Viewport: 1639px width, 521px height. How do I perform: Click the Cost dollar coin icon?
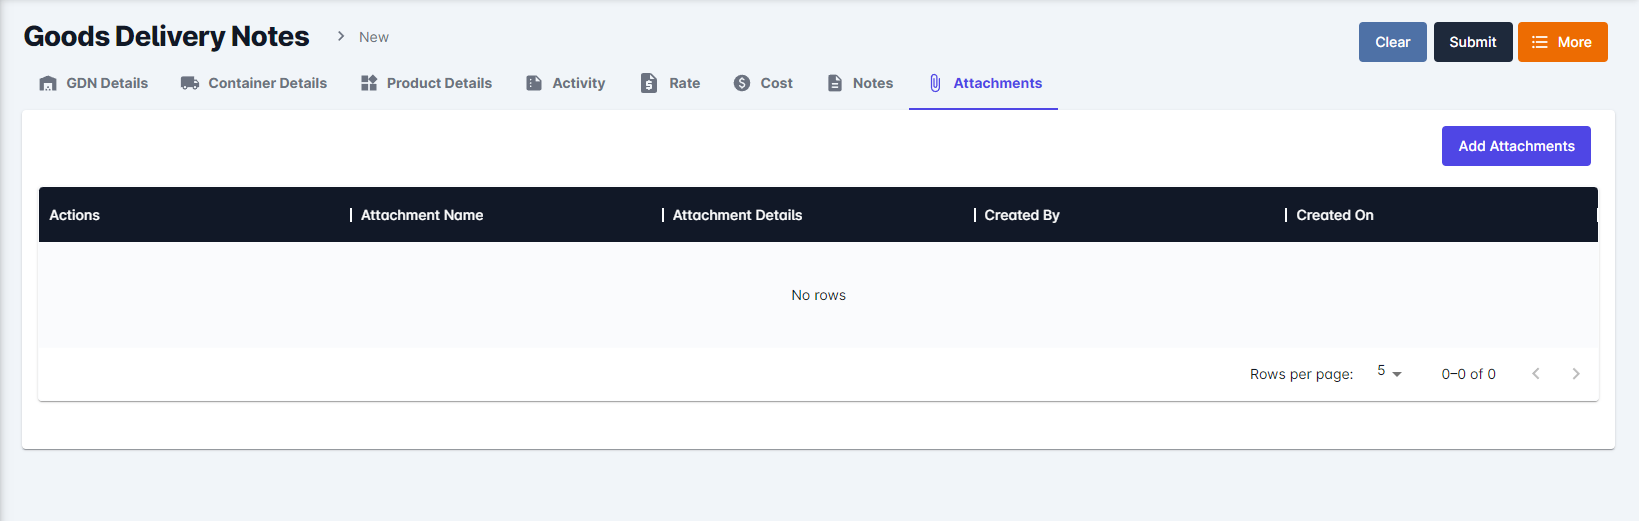[x=742, y=83]
